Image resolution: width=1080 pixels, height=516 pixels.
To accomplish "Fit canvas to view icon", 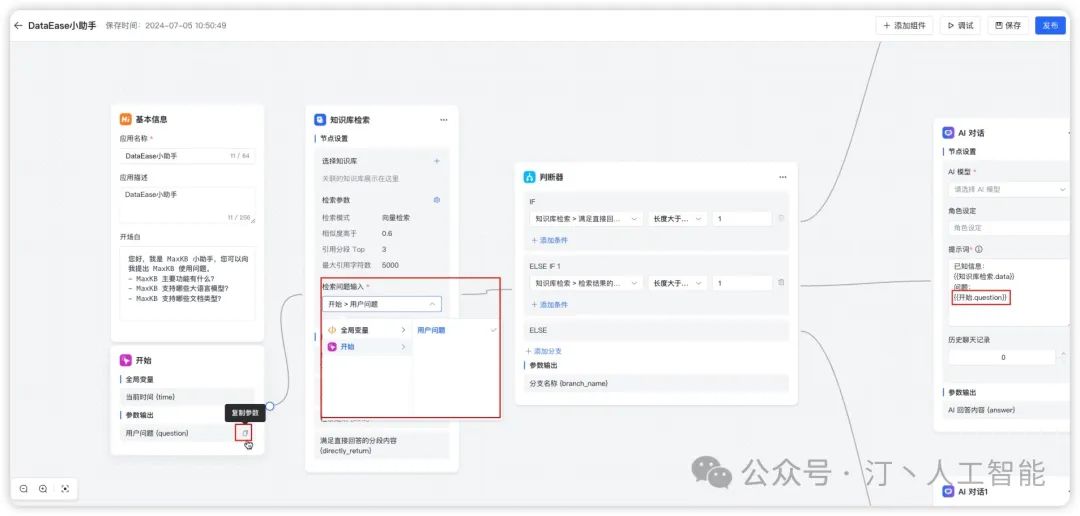I will (x=65, y=488).
